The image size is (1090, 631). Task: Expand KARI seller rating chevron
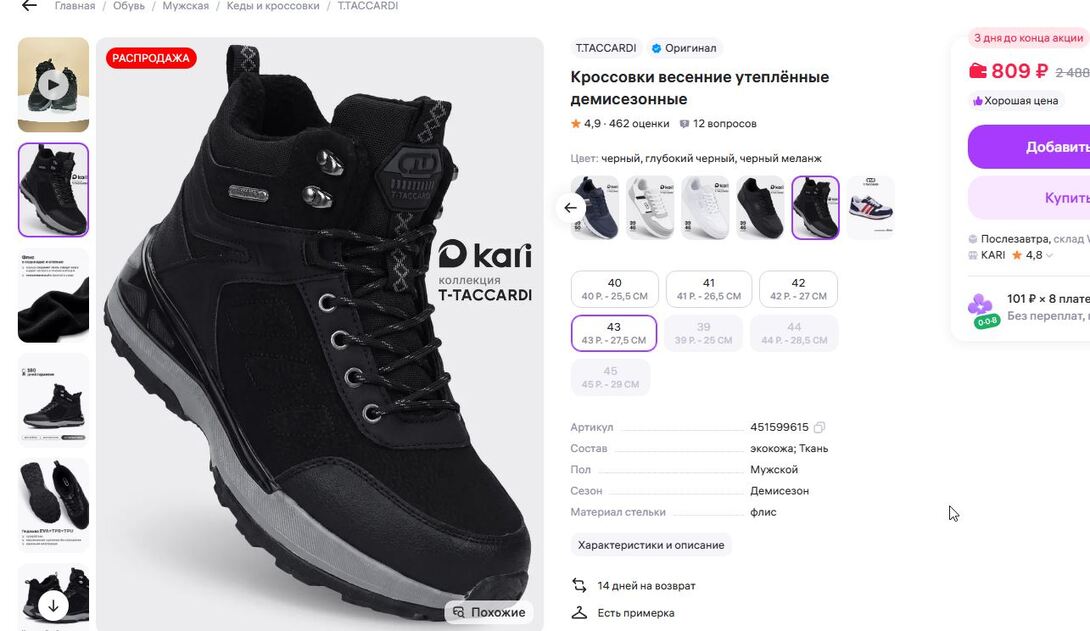click(1049, 256)
